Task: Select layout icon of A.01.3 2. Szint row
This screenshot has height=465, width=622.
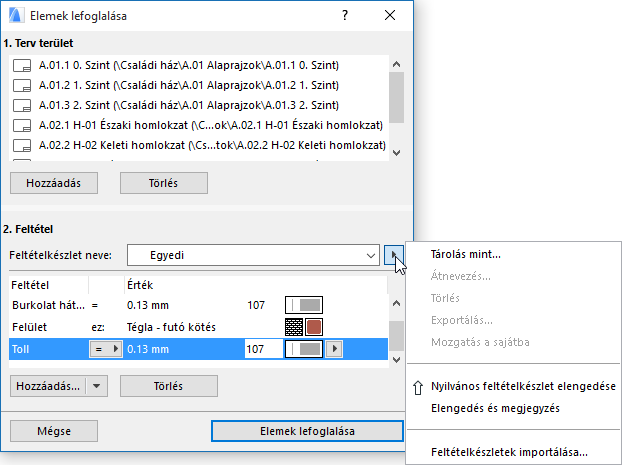Action: [22, 106]
